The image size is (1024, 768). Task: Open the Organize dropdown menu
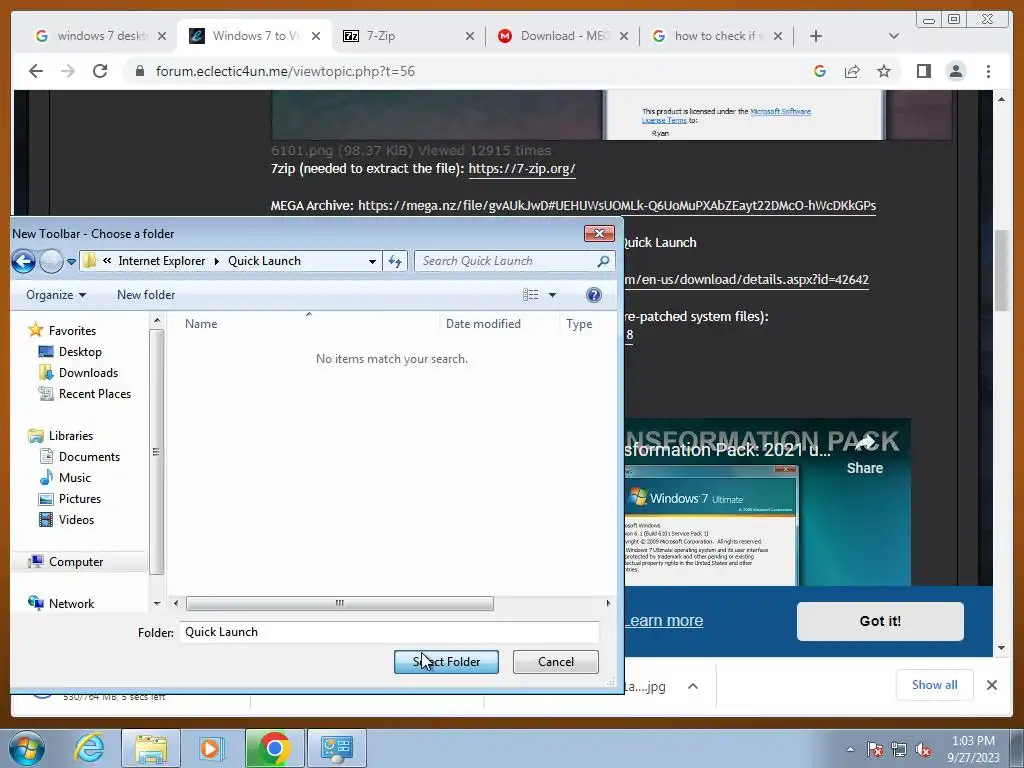pos(56,295)
